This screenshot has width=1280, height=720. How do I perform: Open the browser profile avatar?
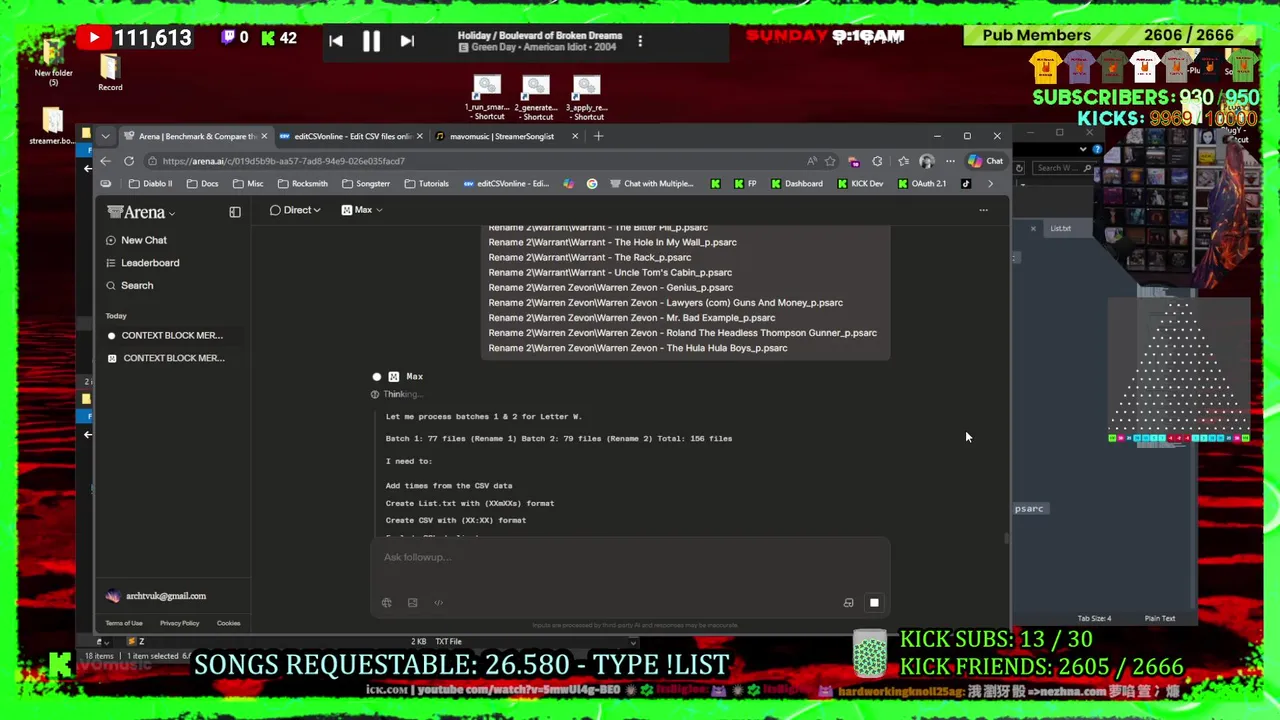coord(927,161)
